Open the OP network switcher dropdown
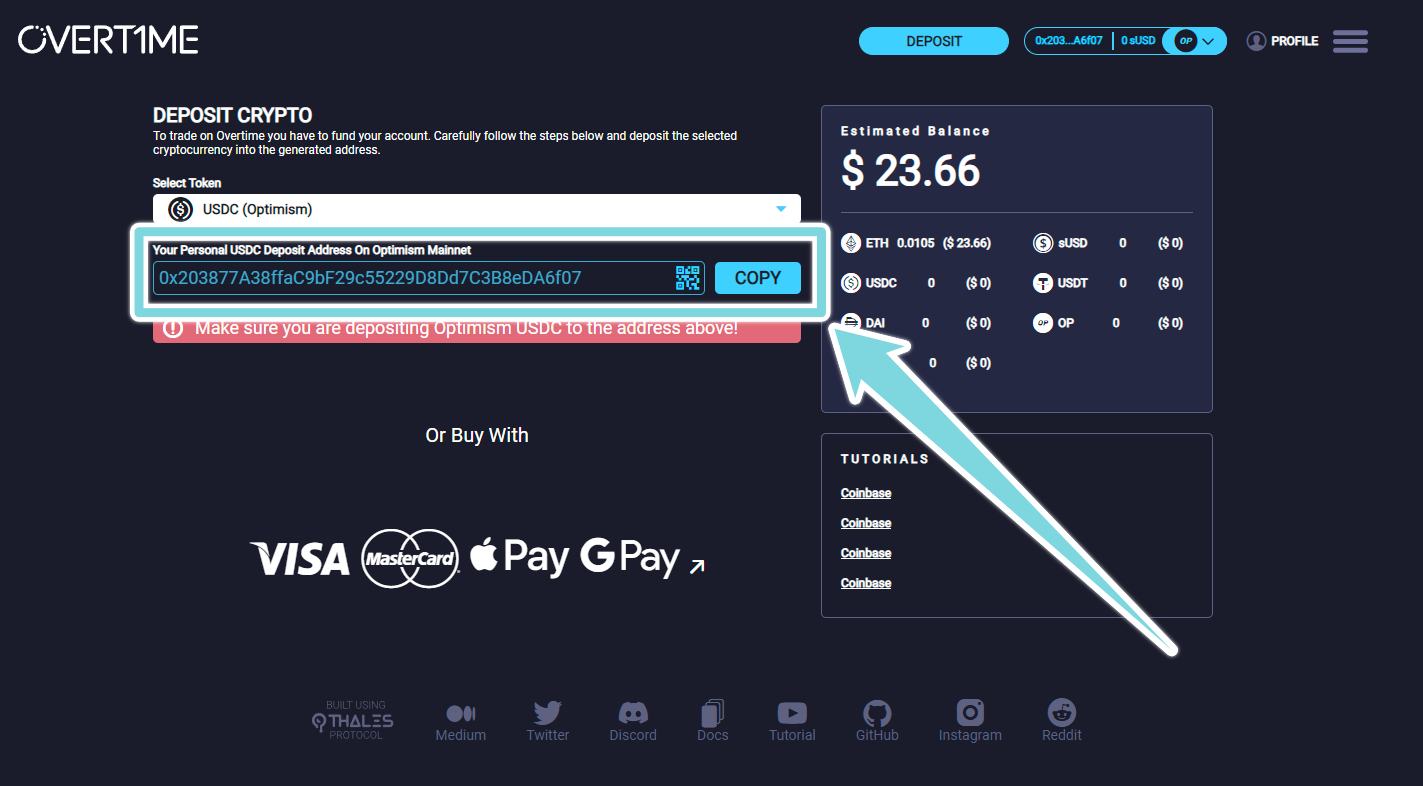This screenshot has width=1423, height=786. pos(1197,41)
